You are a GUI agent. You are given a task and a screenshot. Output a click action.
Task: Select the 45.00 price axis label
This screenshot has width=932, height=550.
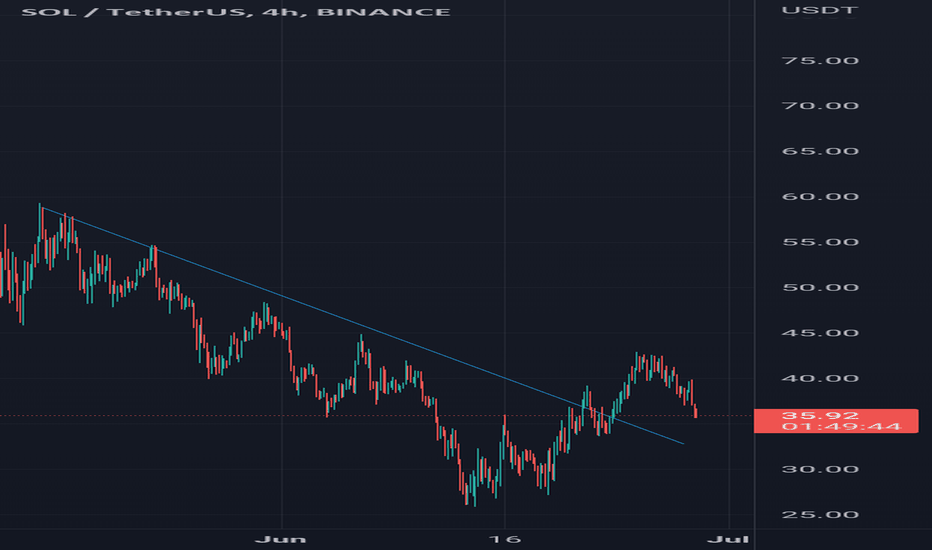[x=820, y=333]
